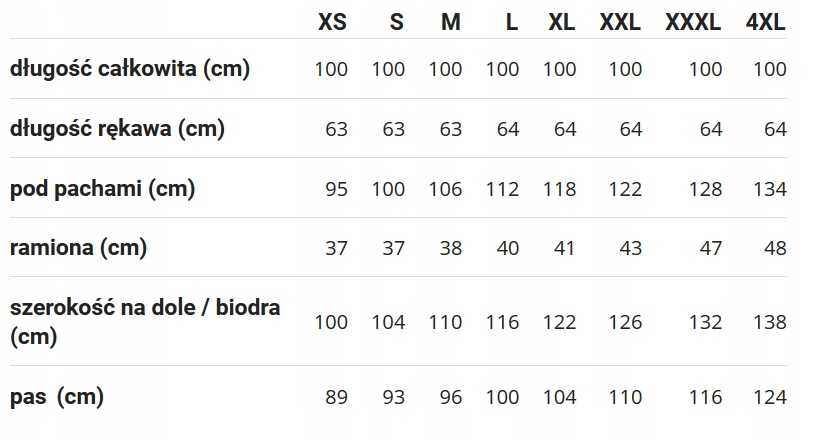Screen dimensions: 819x440
Task: Select the pod pachami (cm) row label
Action: (102, 188)
